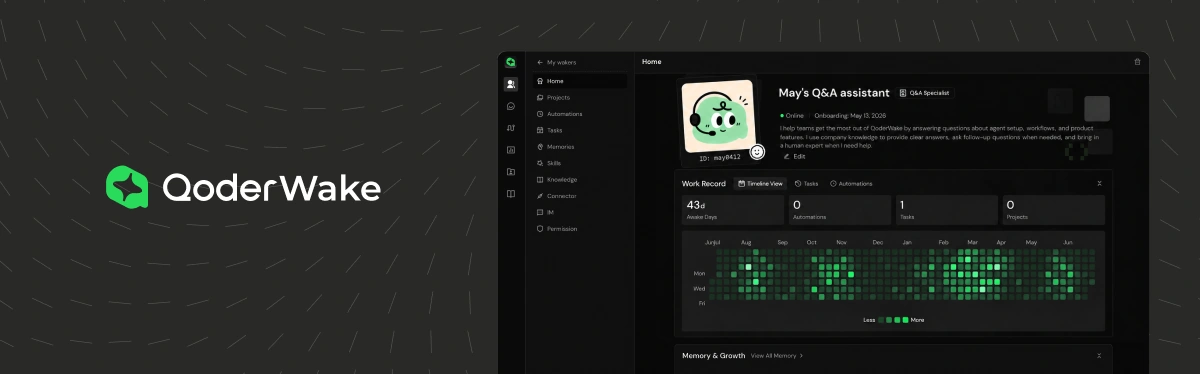1200x374 pixels.
Task: Open IM in the side navigation
Action: [580, 212]
